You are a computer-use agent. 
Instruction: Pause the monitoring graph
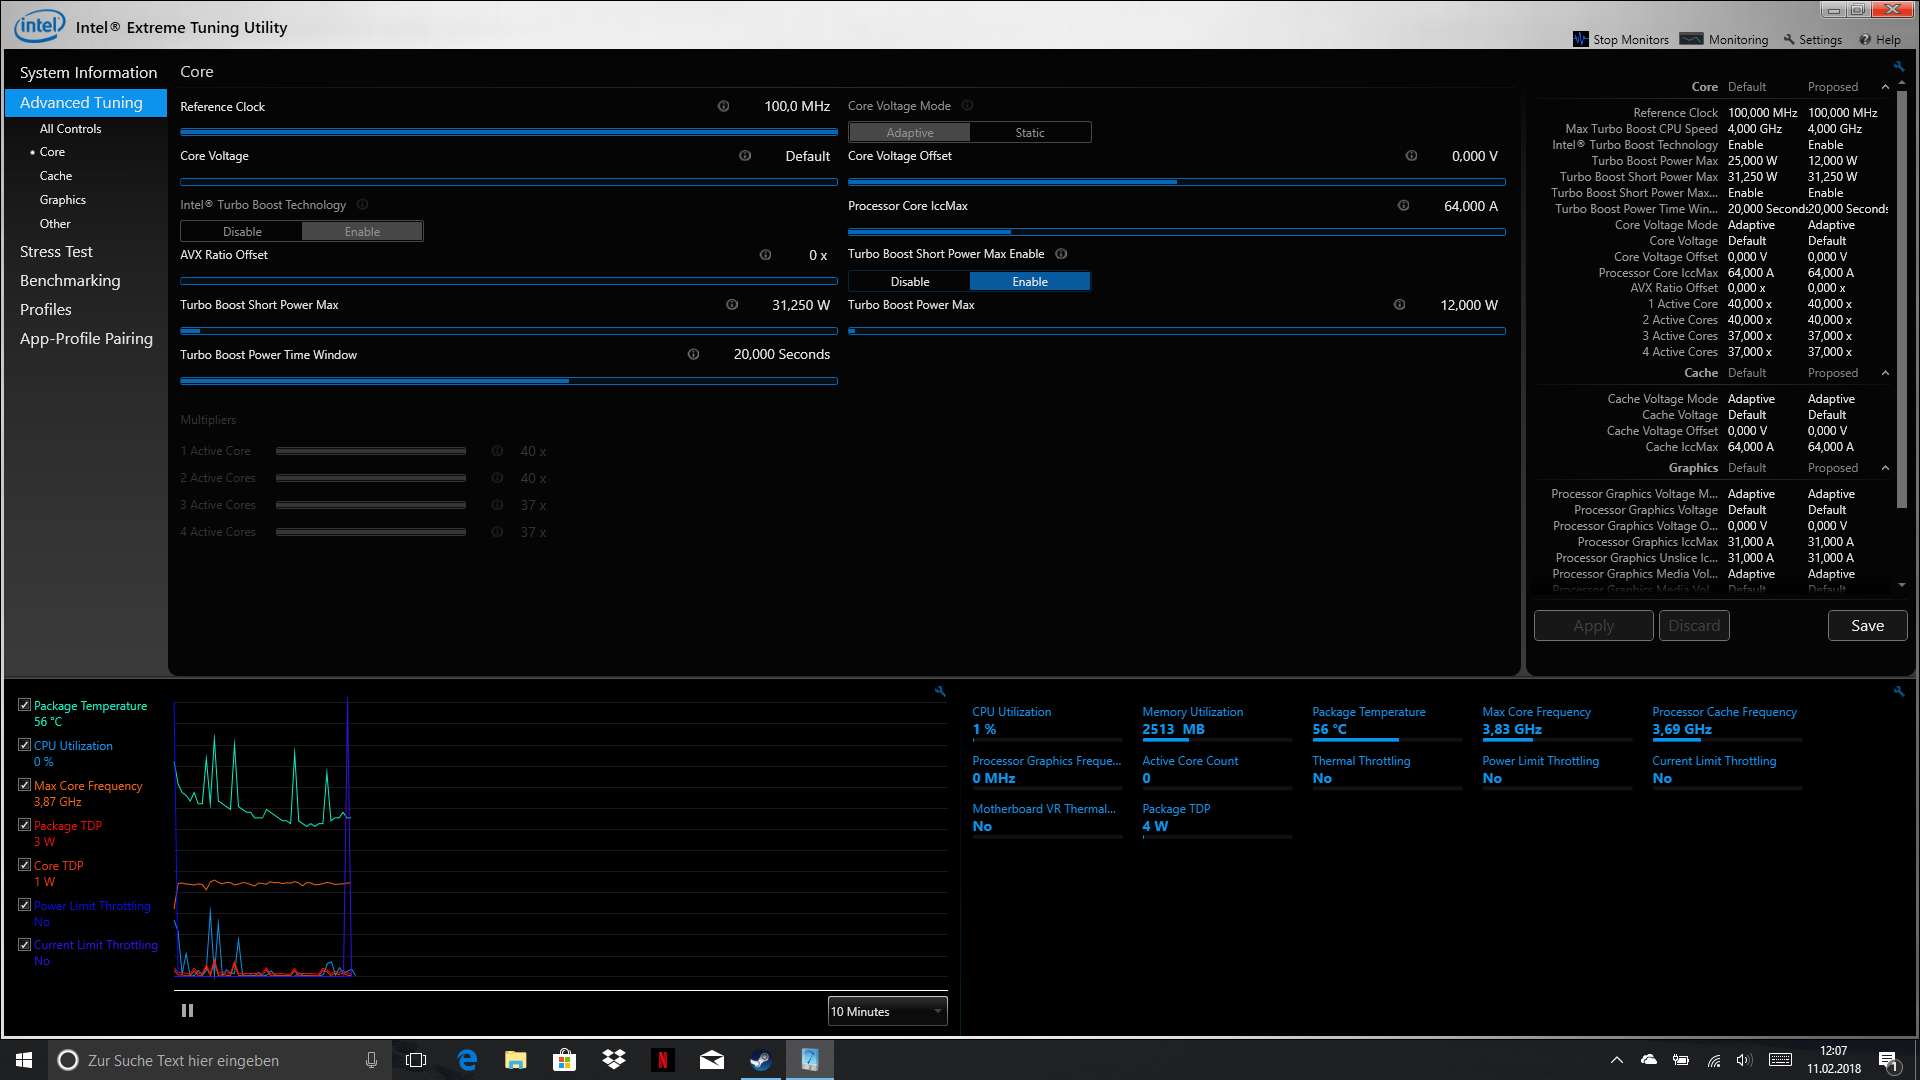pos(187,1010)
